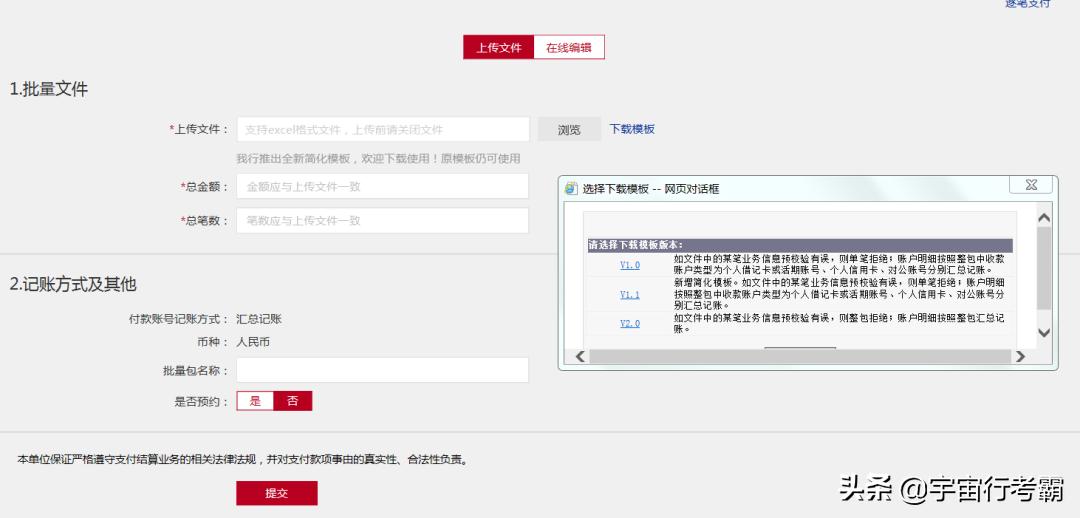Click the dialog's scroll up arrow
The image size is (1080, 518).
point(1044,218)
